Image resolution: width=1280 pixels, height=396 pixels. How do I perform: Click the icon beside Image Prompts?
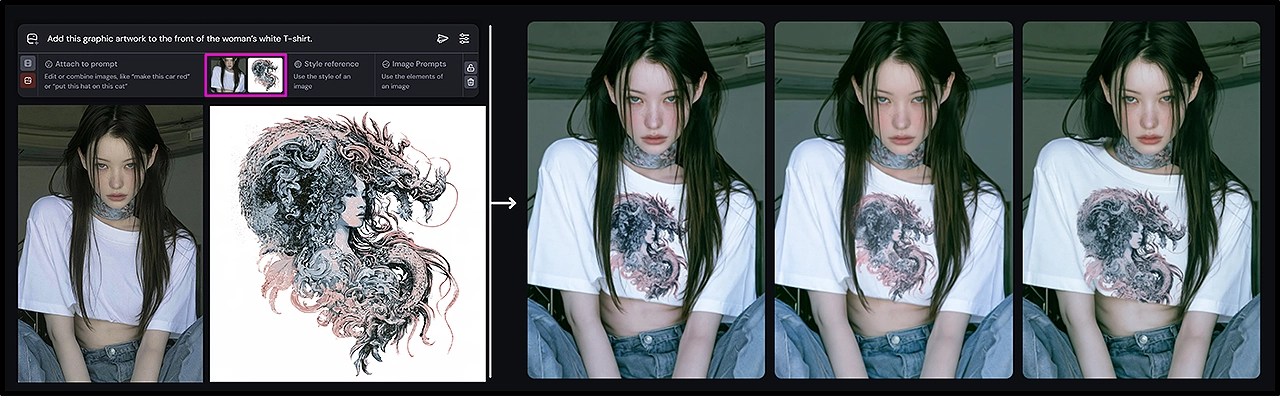(x=386, y=64)
